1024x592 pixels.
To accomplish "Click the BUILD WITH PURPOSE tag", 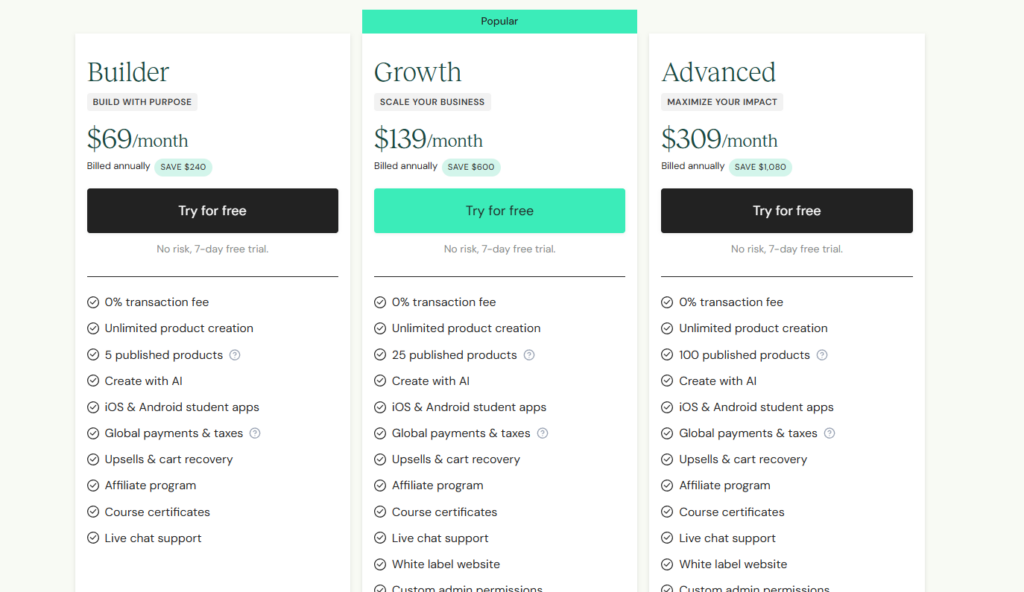I will (142, 102).
